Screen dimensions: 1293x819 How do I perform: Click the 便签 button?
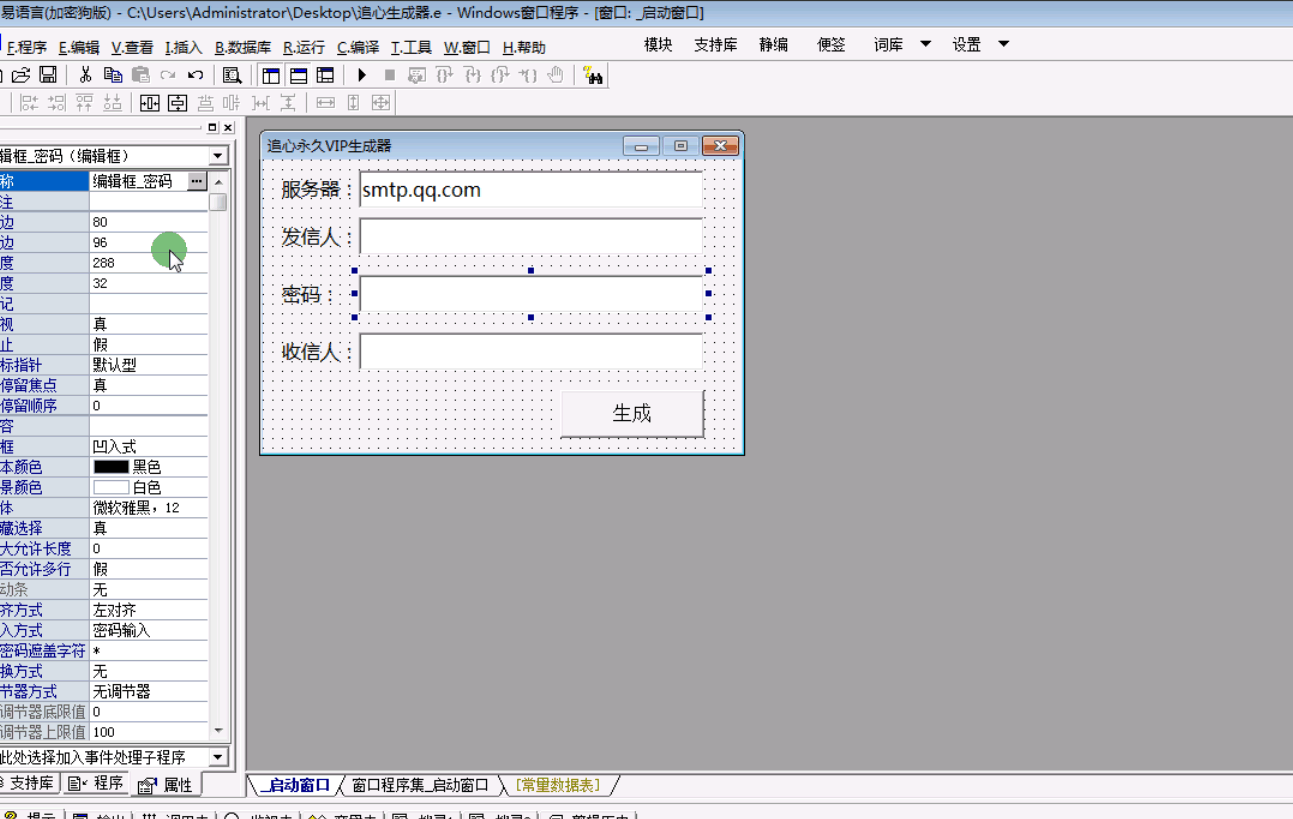tap(831, 44)
